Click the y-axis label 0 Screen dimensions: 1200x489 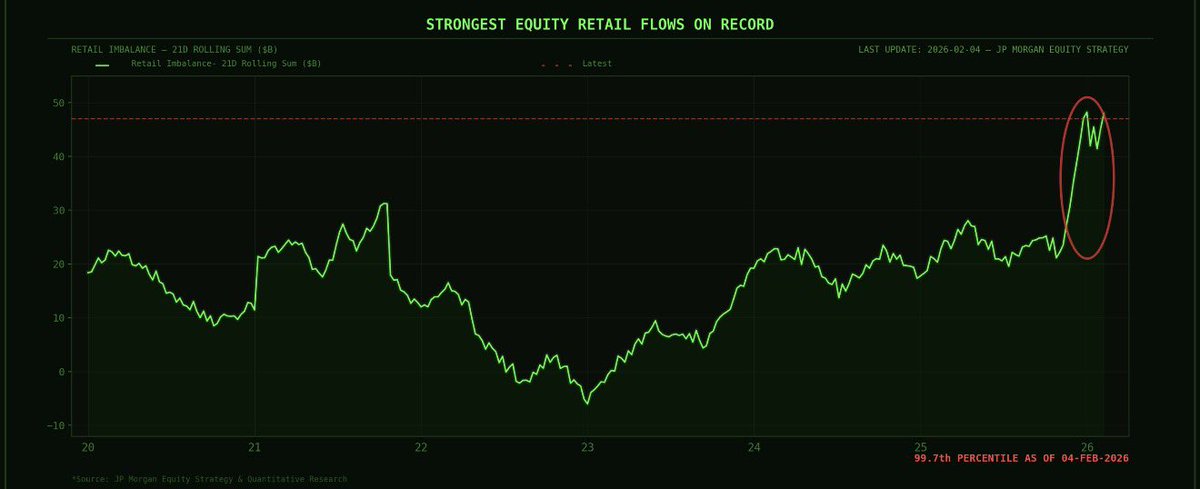pos(61,372)
